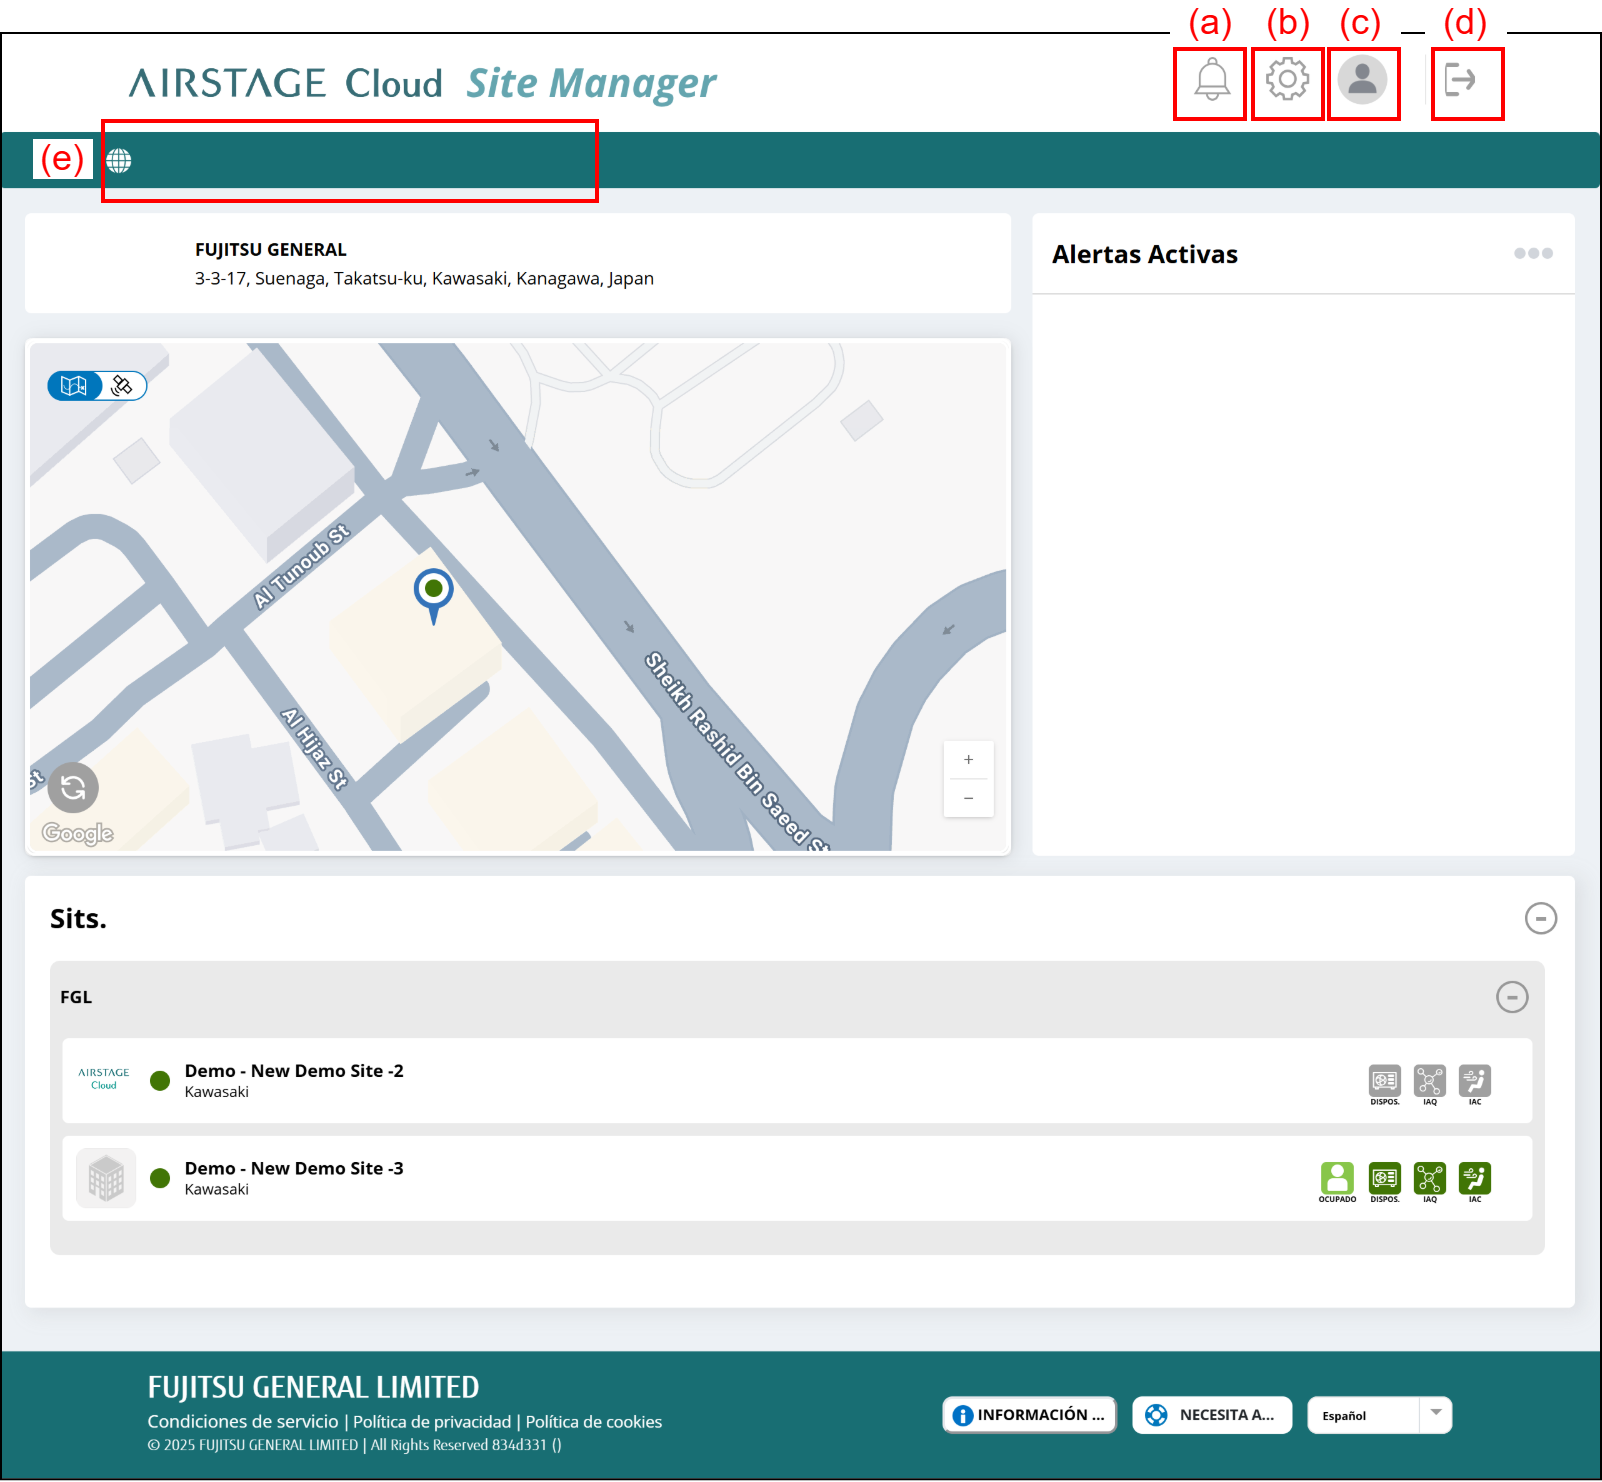This screenshot has width=1602, height=1482.
Task: Click IAQ icon for New Demo Site -2
Action: [x=1430, y=1081]
